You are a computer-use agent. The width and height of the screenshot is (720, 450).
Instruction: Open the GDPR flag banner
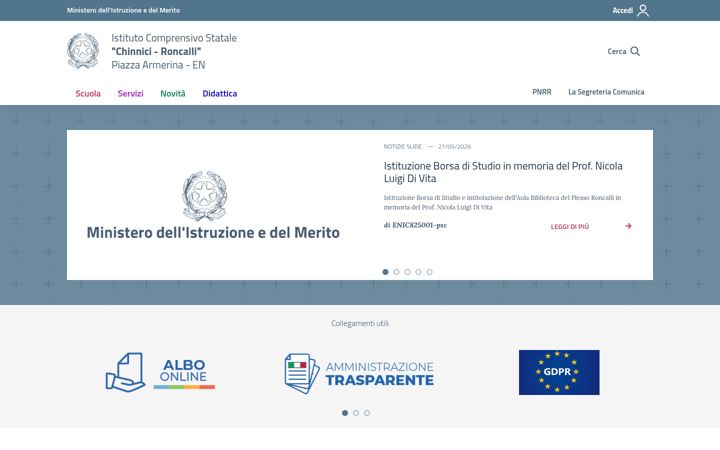click(559, 372)
